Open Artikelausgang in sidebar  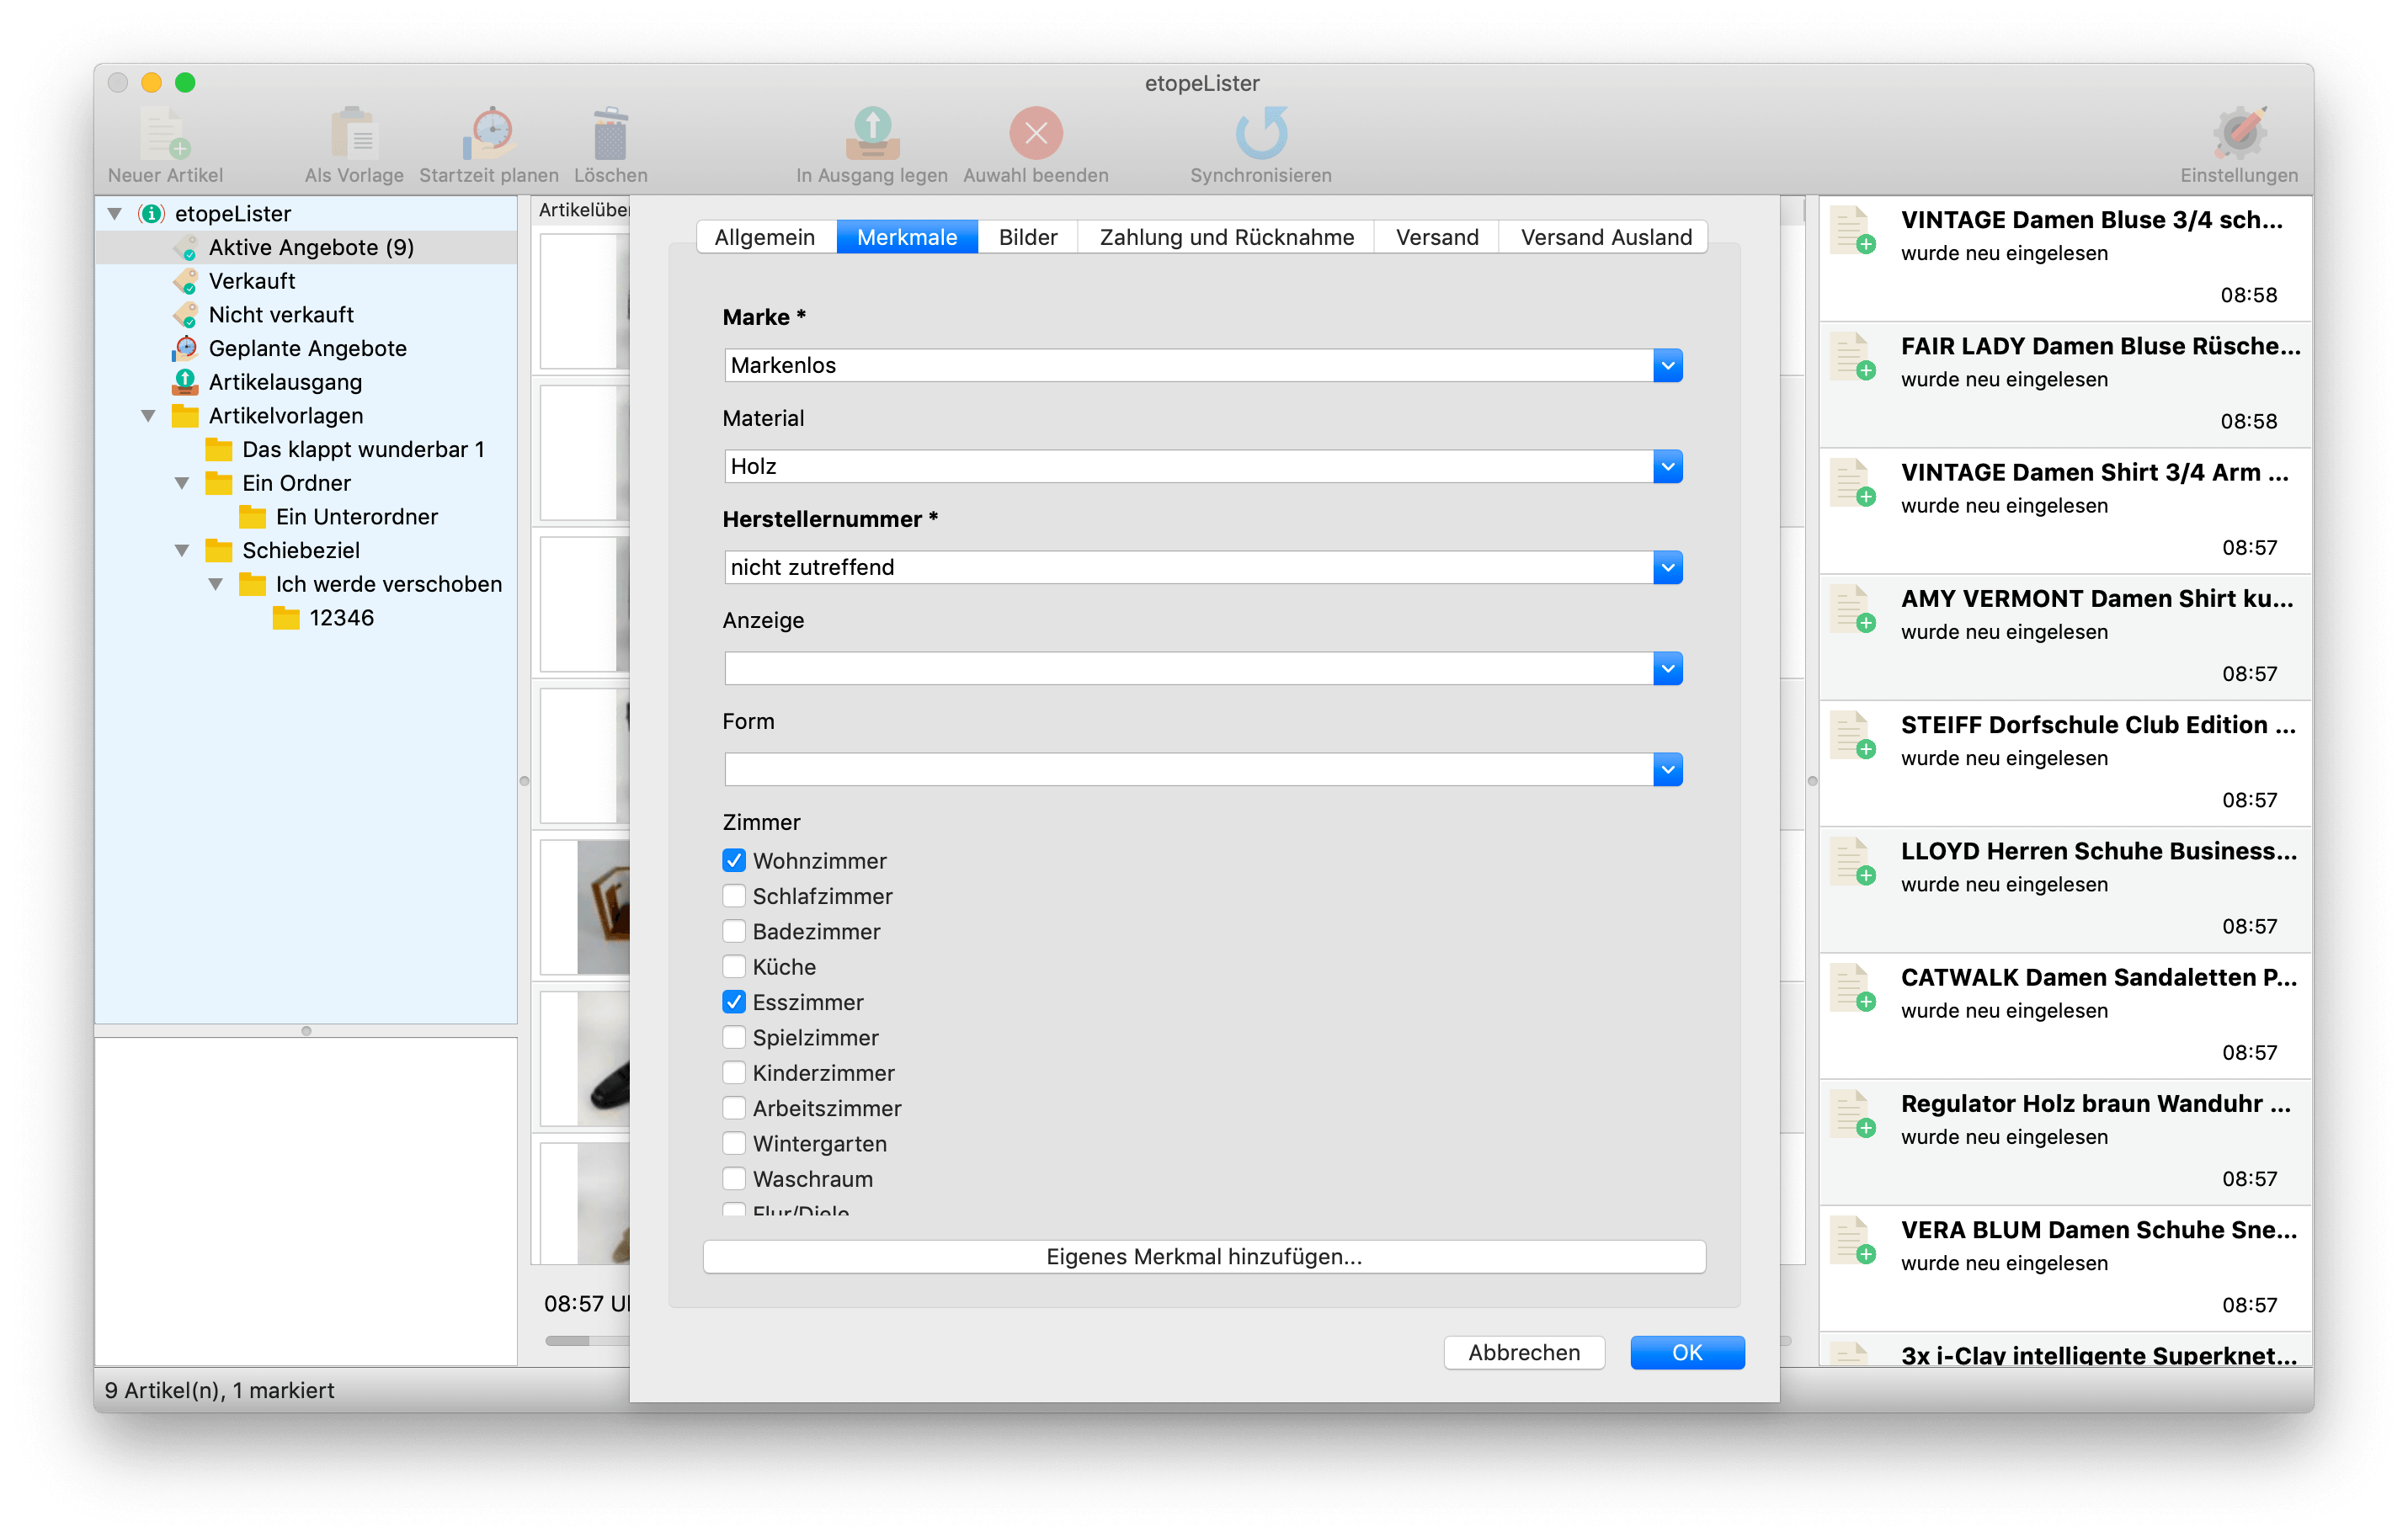coord(285,382)
